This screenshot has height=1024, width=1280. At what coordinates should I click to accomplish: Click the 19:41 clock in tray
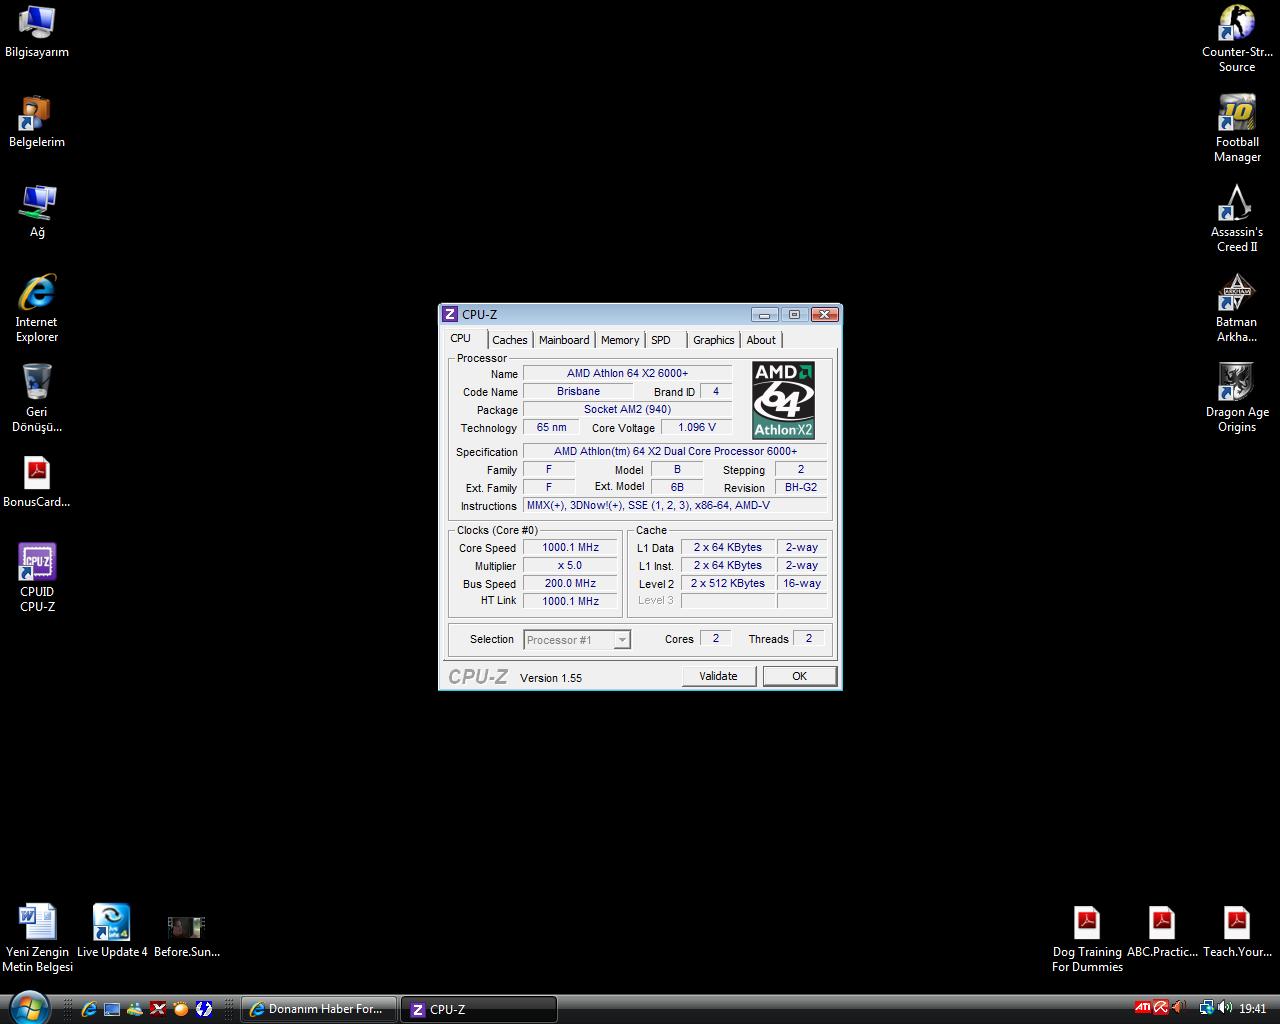pos(1252,1009)
